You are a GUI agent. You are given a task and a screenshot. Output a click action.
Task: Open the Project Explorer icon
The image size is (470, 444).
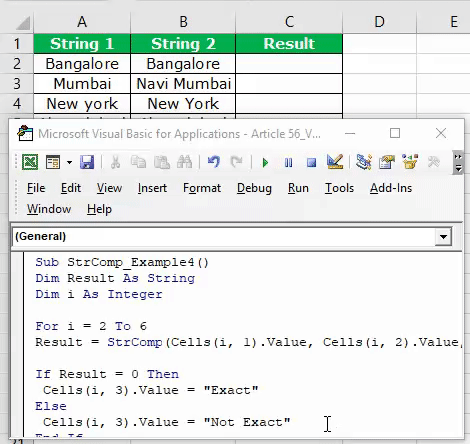point(364,162)
